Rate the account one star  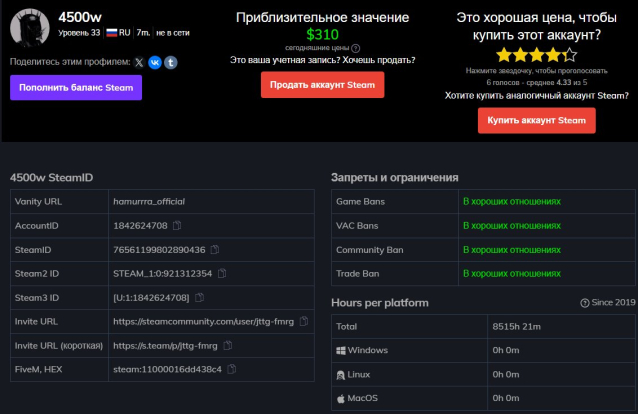pyautogui.click(x=504, y=55)
